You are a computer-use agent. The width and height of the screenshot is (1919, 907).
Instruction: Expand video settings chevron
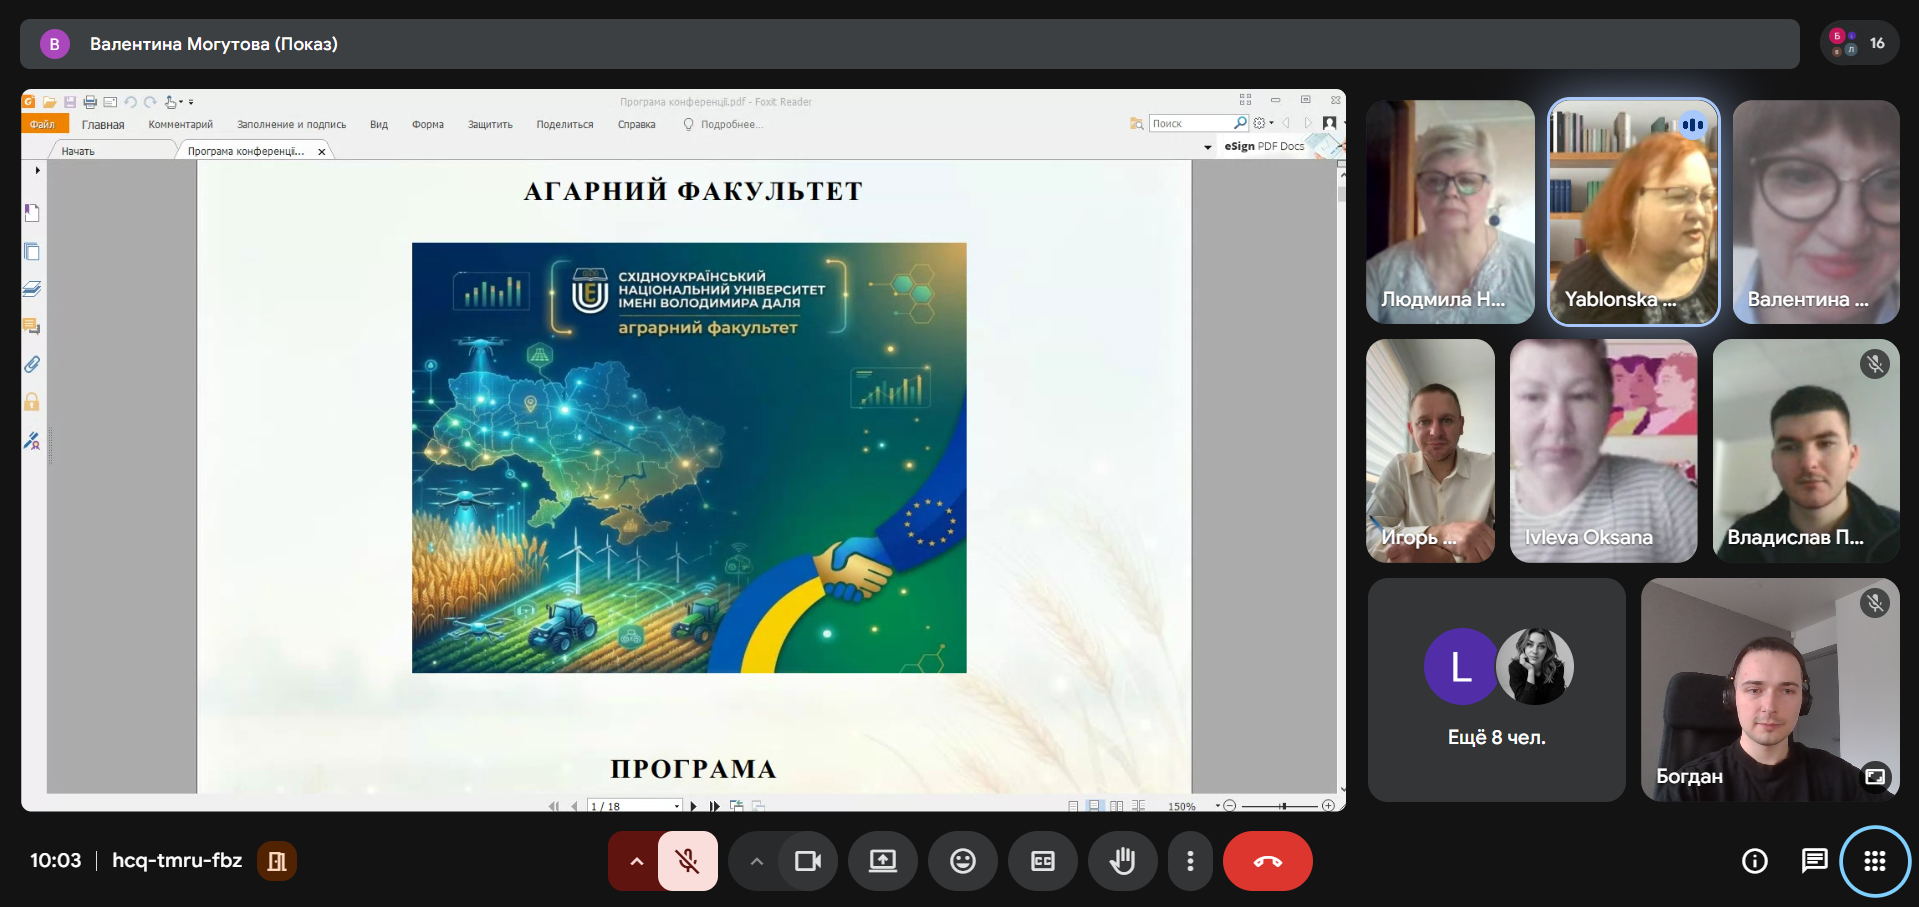pos(756,861)
